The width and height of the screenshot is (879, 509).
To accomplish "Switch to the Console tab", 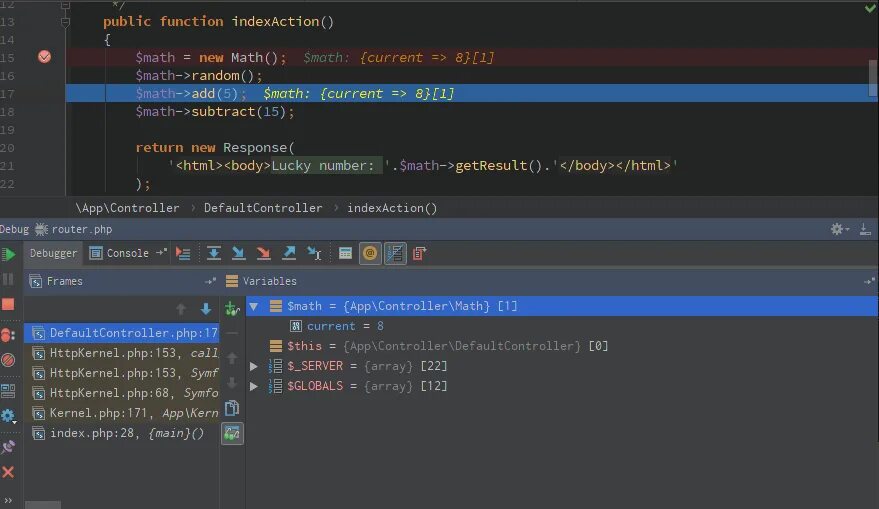I will click(x=120, y=253).
